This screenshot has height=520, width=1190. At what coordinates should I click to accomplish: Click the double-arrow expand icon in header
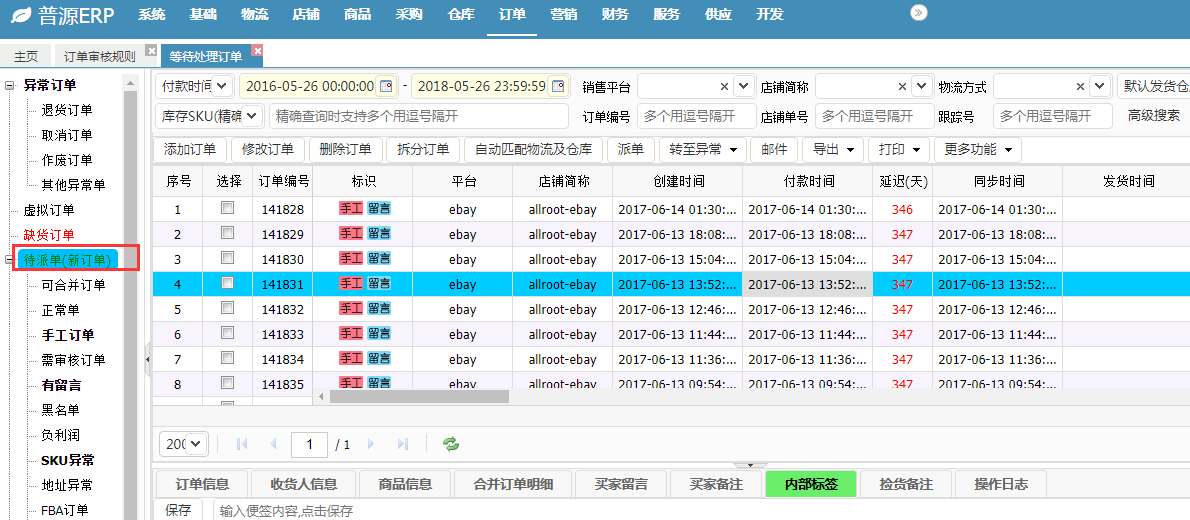click(919, 12)
